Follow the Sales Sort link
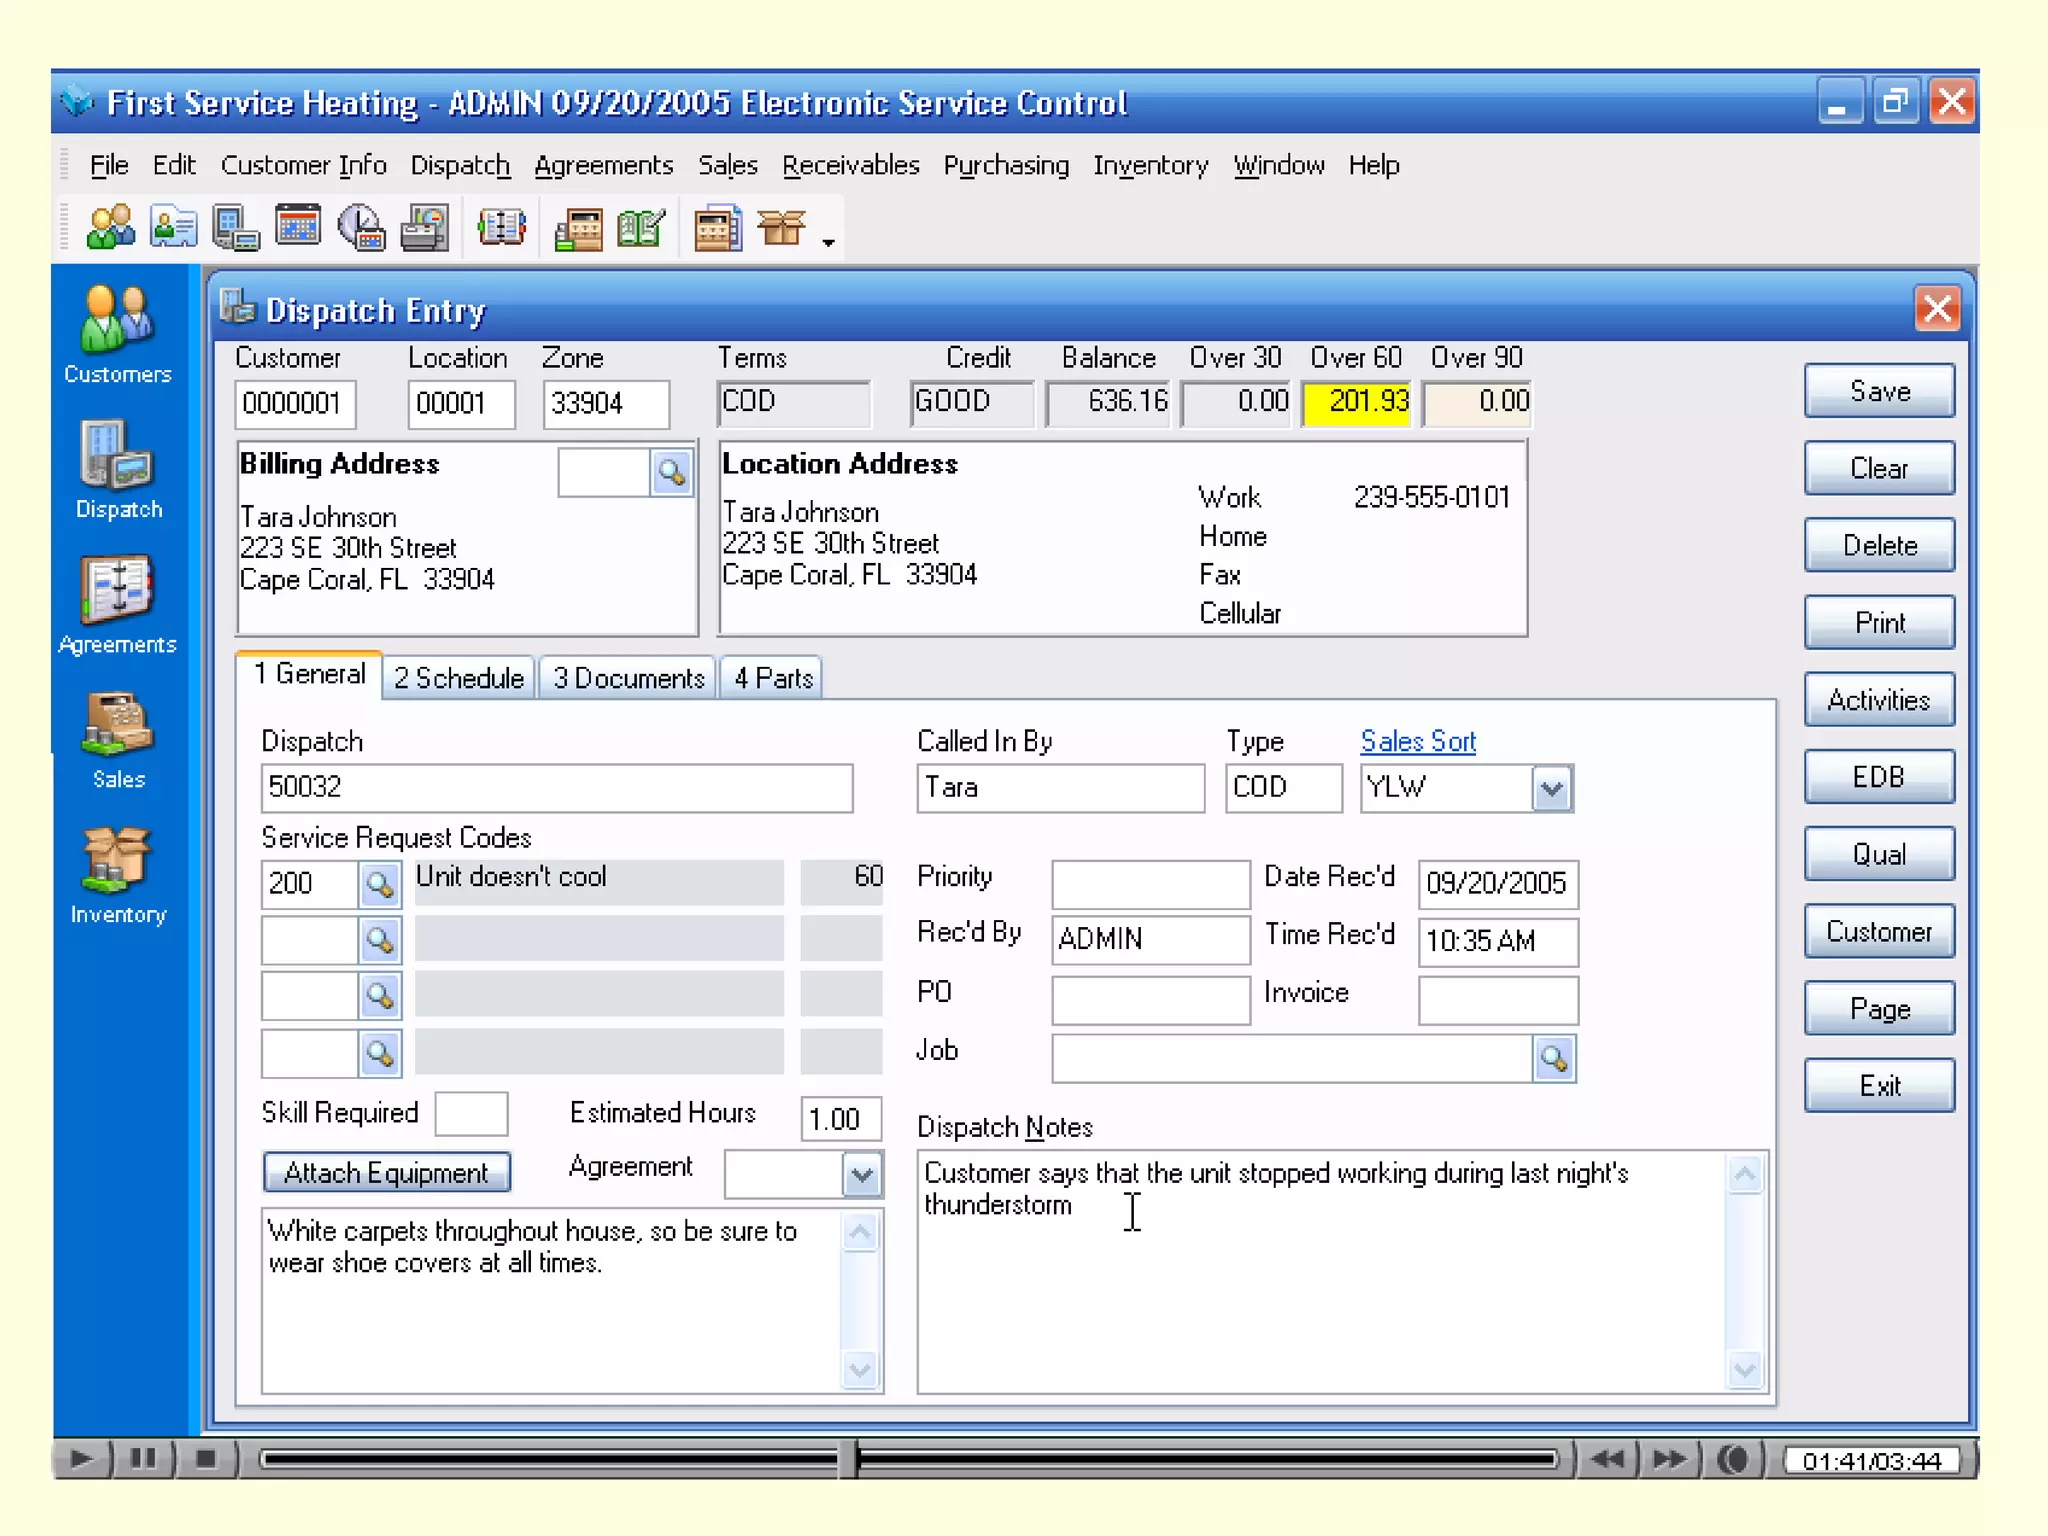The width and height of the screenshot is (2048, 1536). pyautogui.click(x=1417, y=741)
